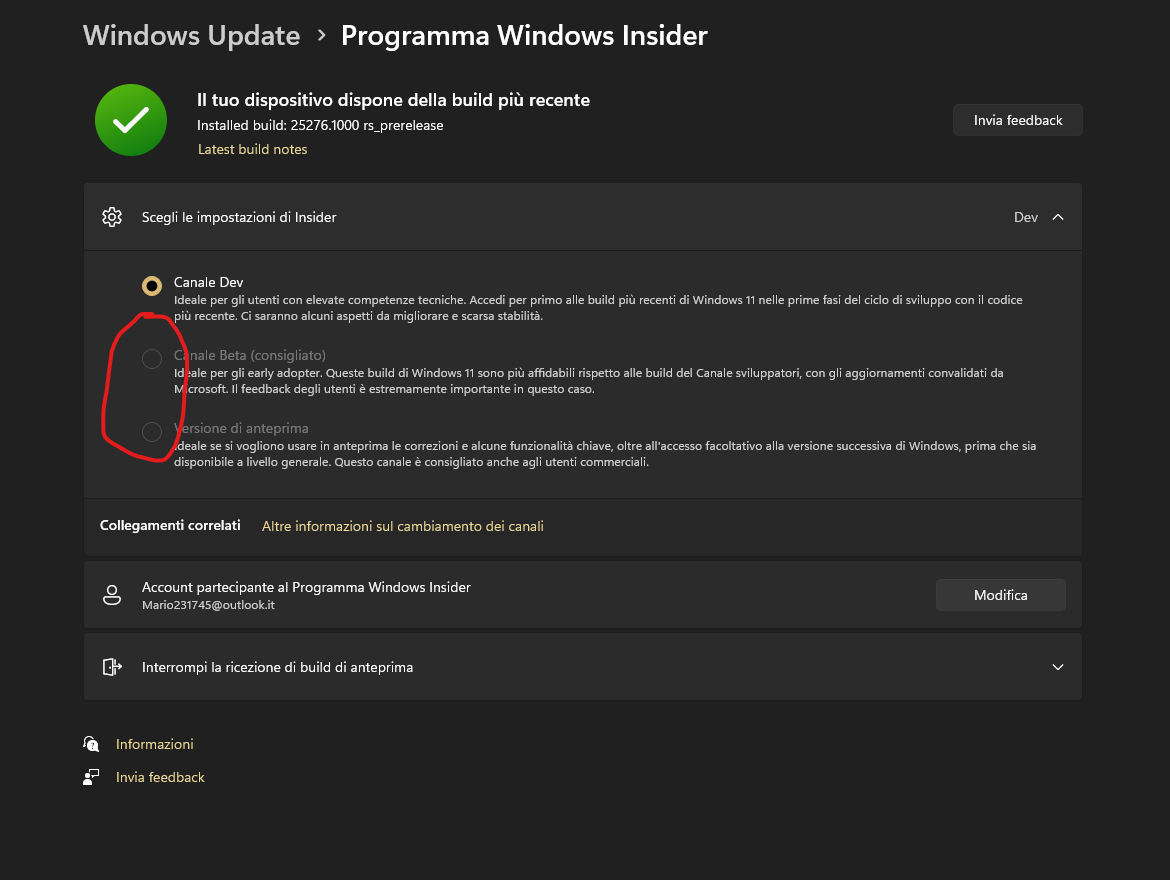Click the Informazioni help icon

click(91, 744)
